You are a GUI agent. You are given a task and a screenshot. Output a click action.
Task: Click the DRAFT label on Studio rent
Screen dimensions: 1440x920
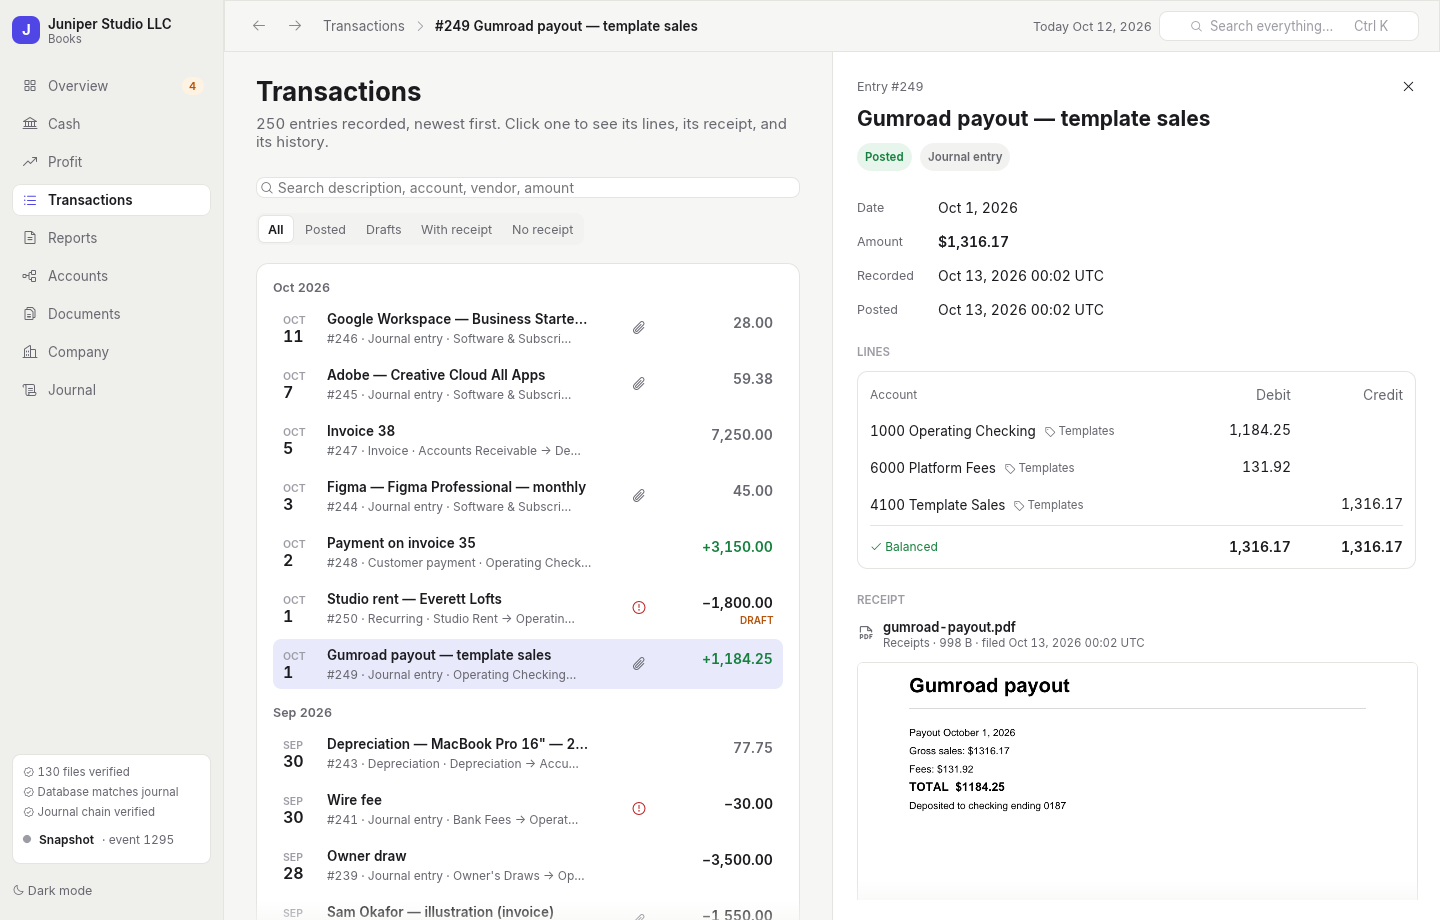[x=756, y=621]
